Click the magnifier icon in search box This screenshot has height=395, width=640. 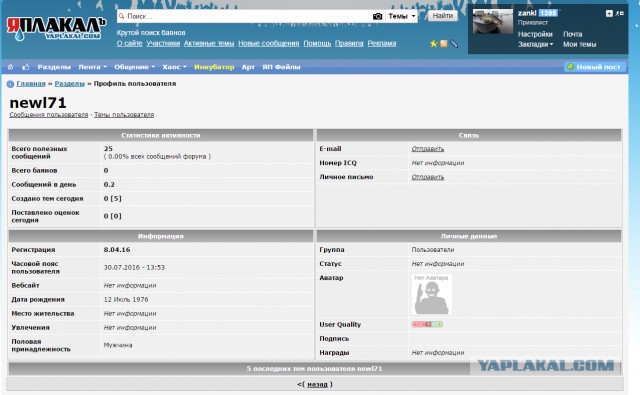[x=121, y=16]
